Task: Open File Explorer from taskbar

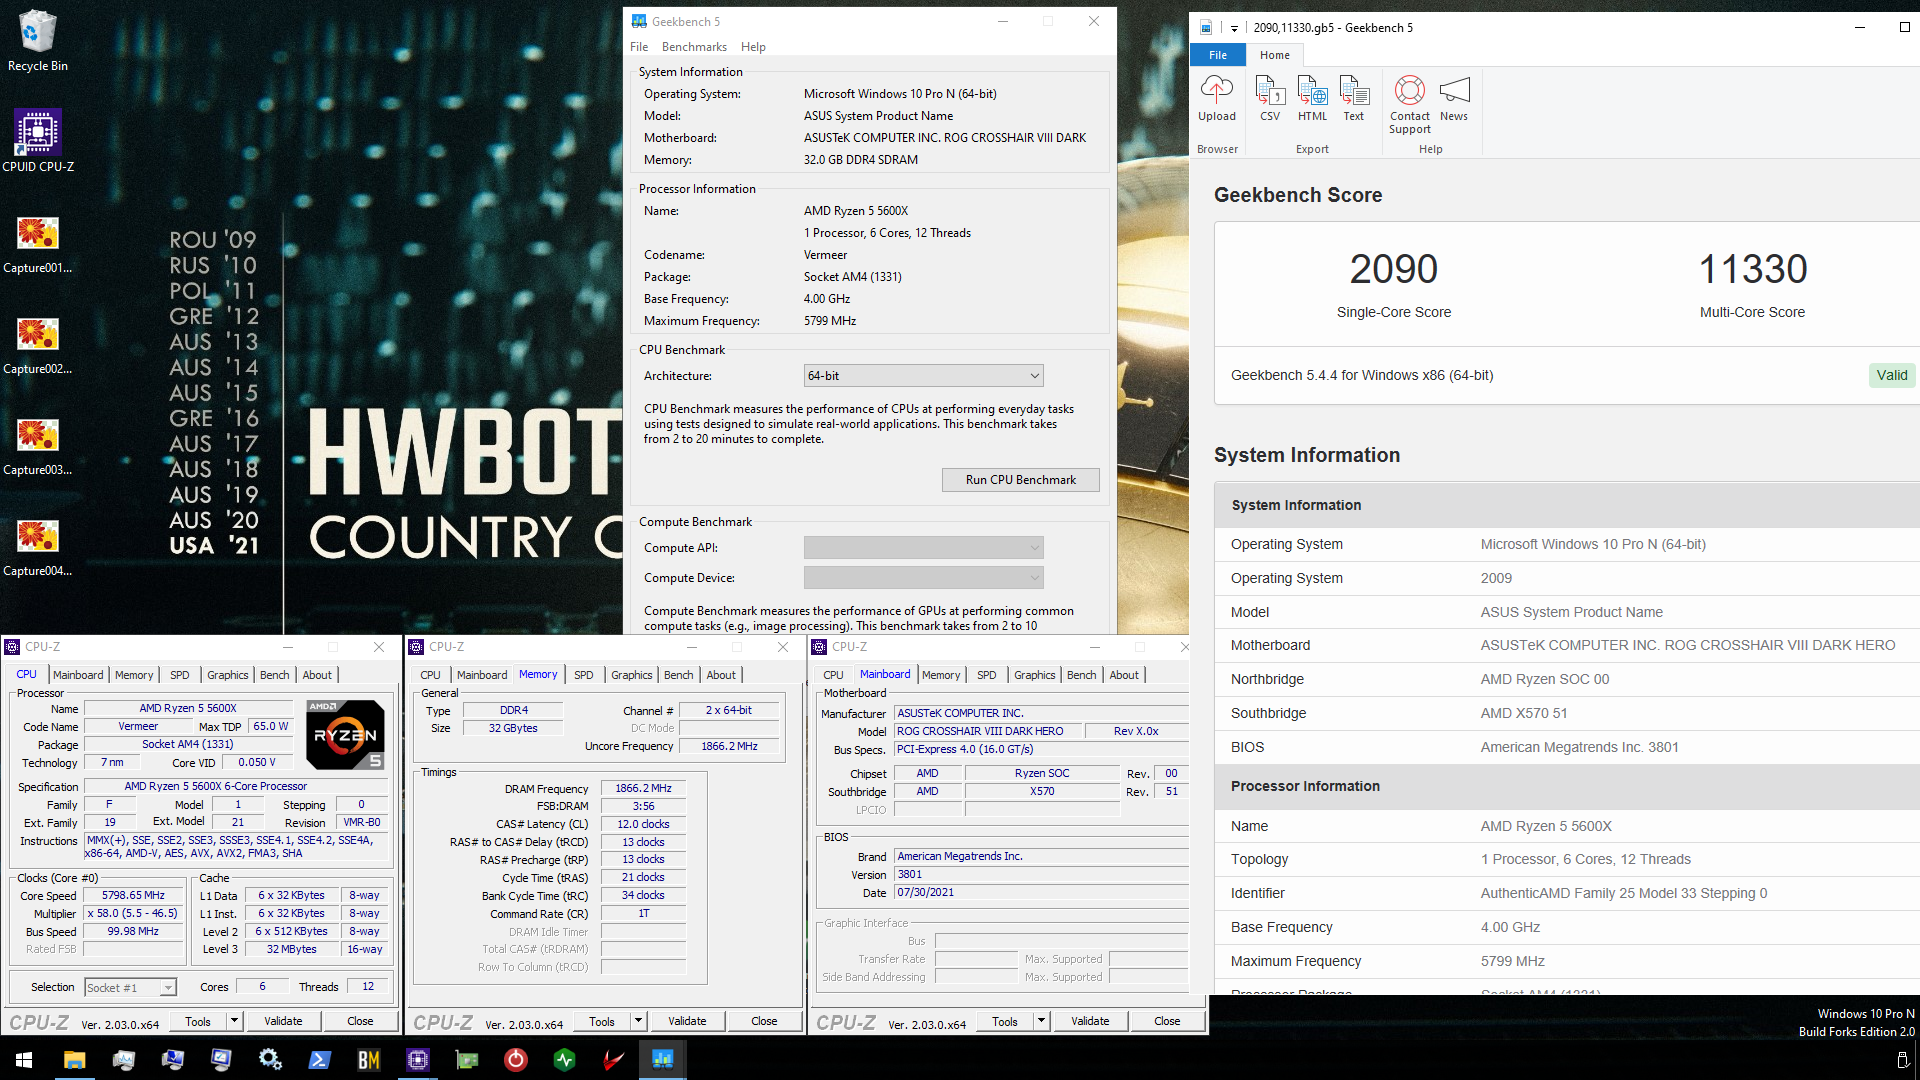Action: [x=75, y=1060]
